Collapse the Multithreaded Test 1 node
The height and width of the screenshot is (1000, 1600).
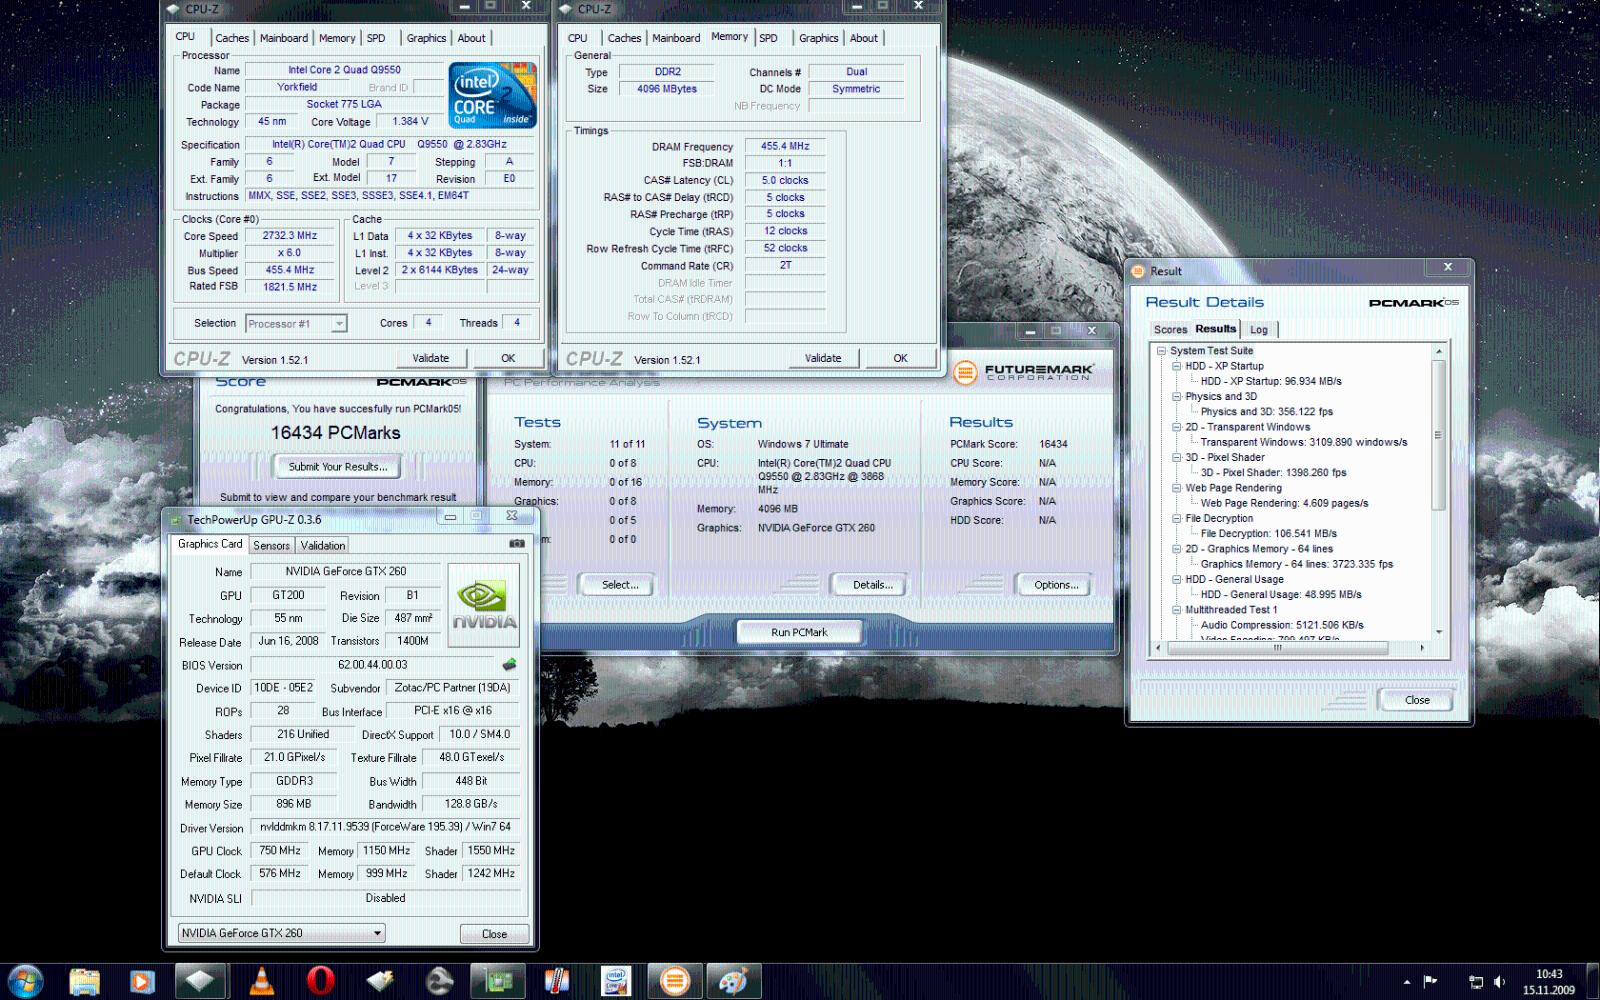pyautogui.click(x=1176, y=610)
